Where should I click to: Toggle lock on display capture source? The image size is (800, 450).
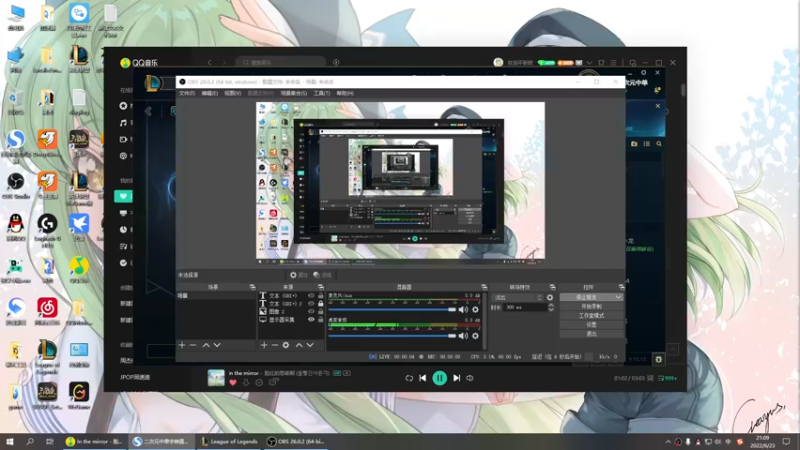(x=320, y=319)
